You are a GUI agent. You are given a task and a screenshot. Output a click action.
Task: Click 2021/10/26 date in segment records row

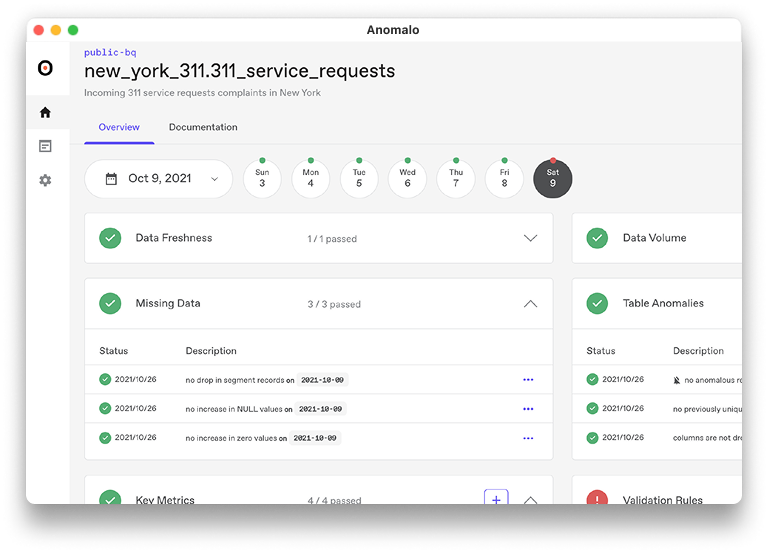tap(136, 379)
